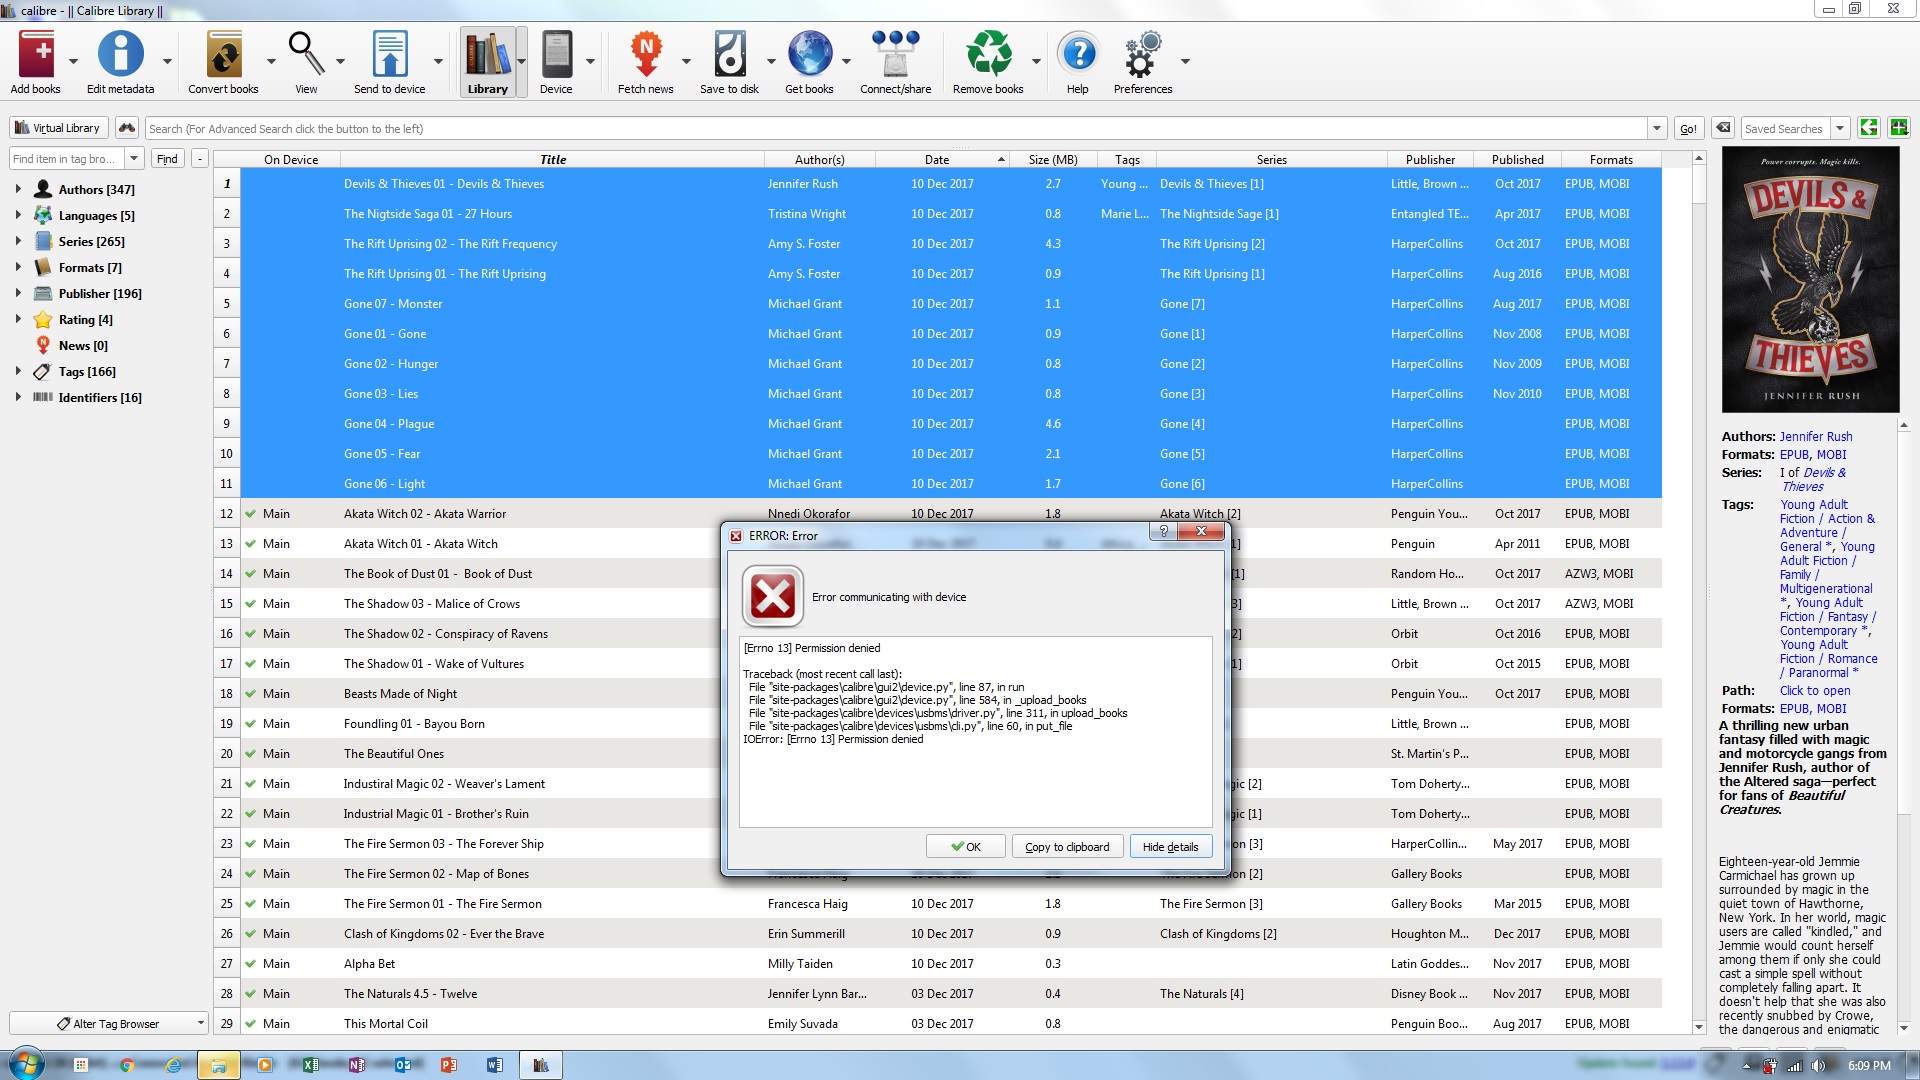Viewport: 1920px width, 1080px height.
Task: Open the Saved Searches dropdown
Action: point(1840,128)
